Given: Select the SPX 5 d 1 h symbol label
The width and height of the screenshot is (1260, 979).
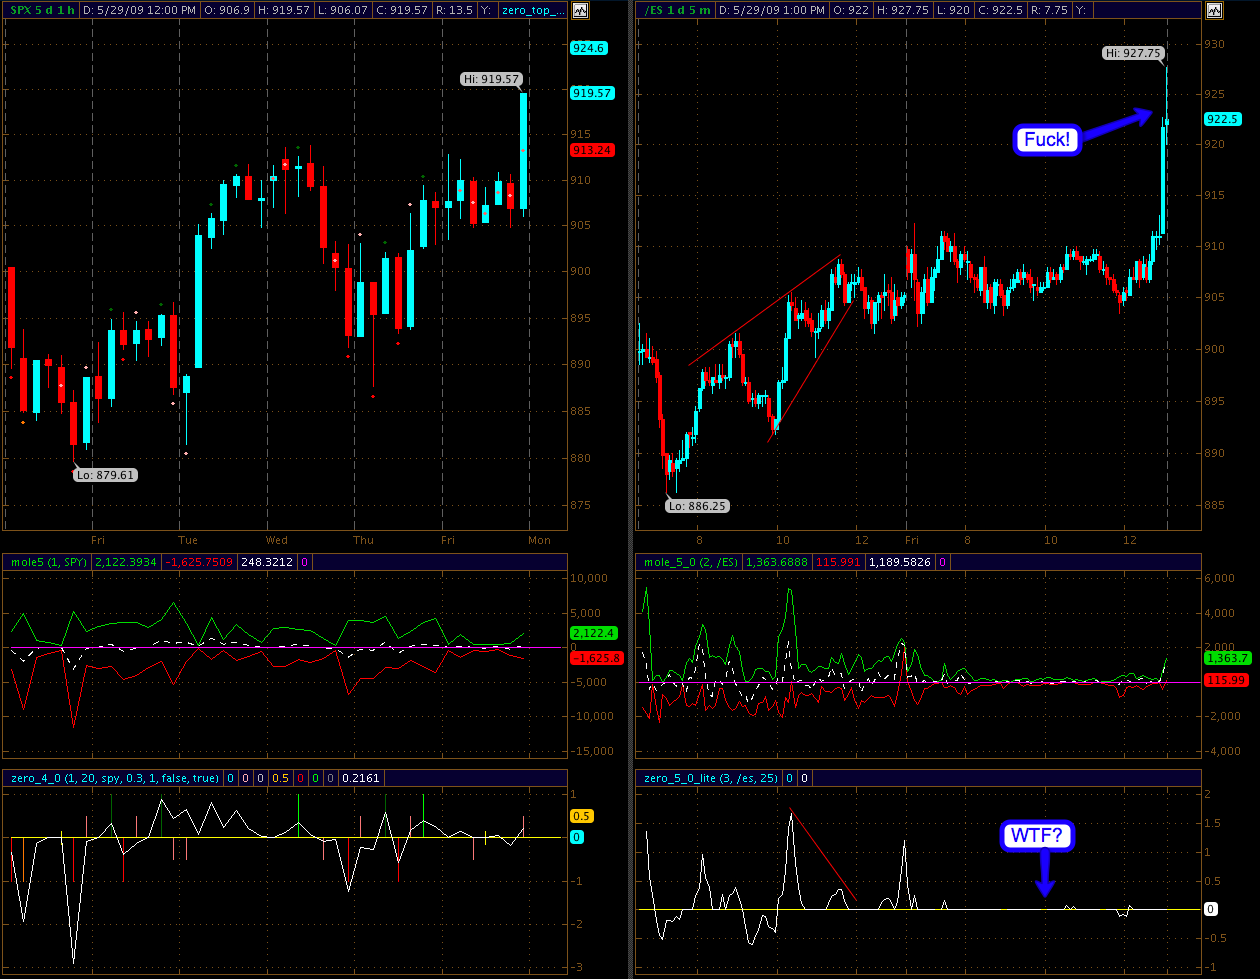Looking at the screenshot, I should (x=40, y=10).
